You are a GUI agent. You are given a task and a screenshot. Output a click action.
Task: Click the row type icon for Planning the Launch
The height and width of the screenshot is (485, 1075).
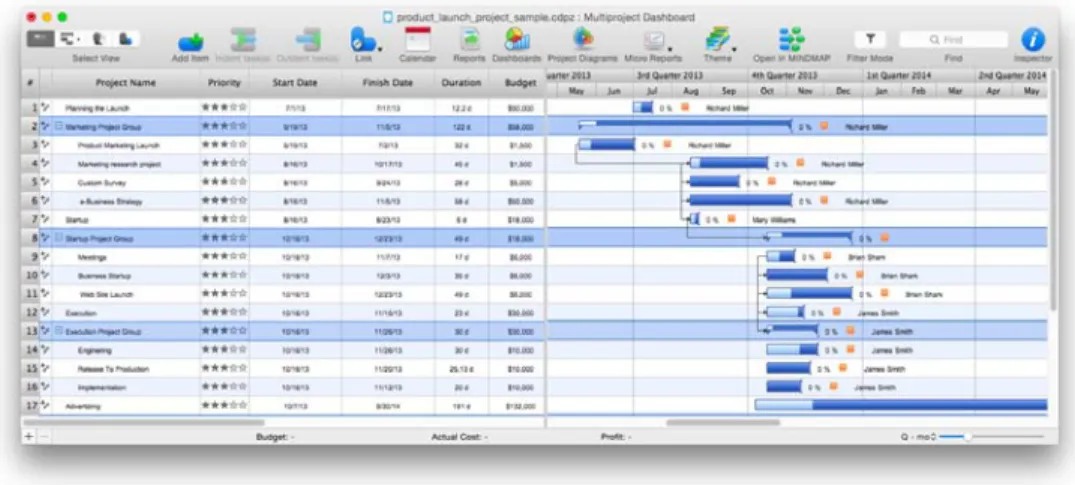point(45,107)
